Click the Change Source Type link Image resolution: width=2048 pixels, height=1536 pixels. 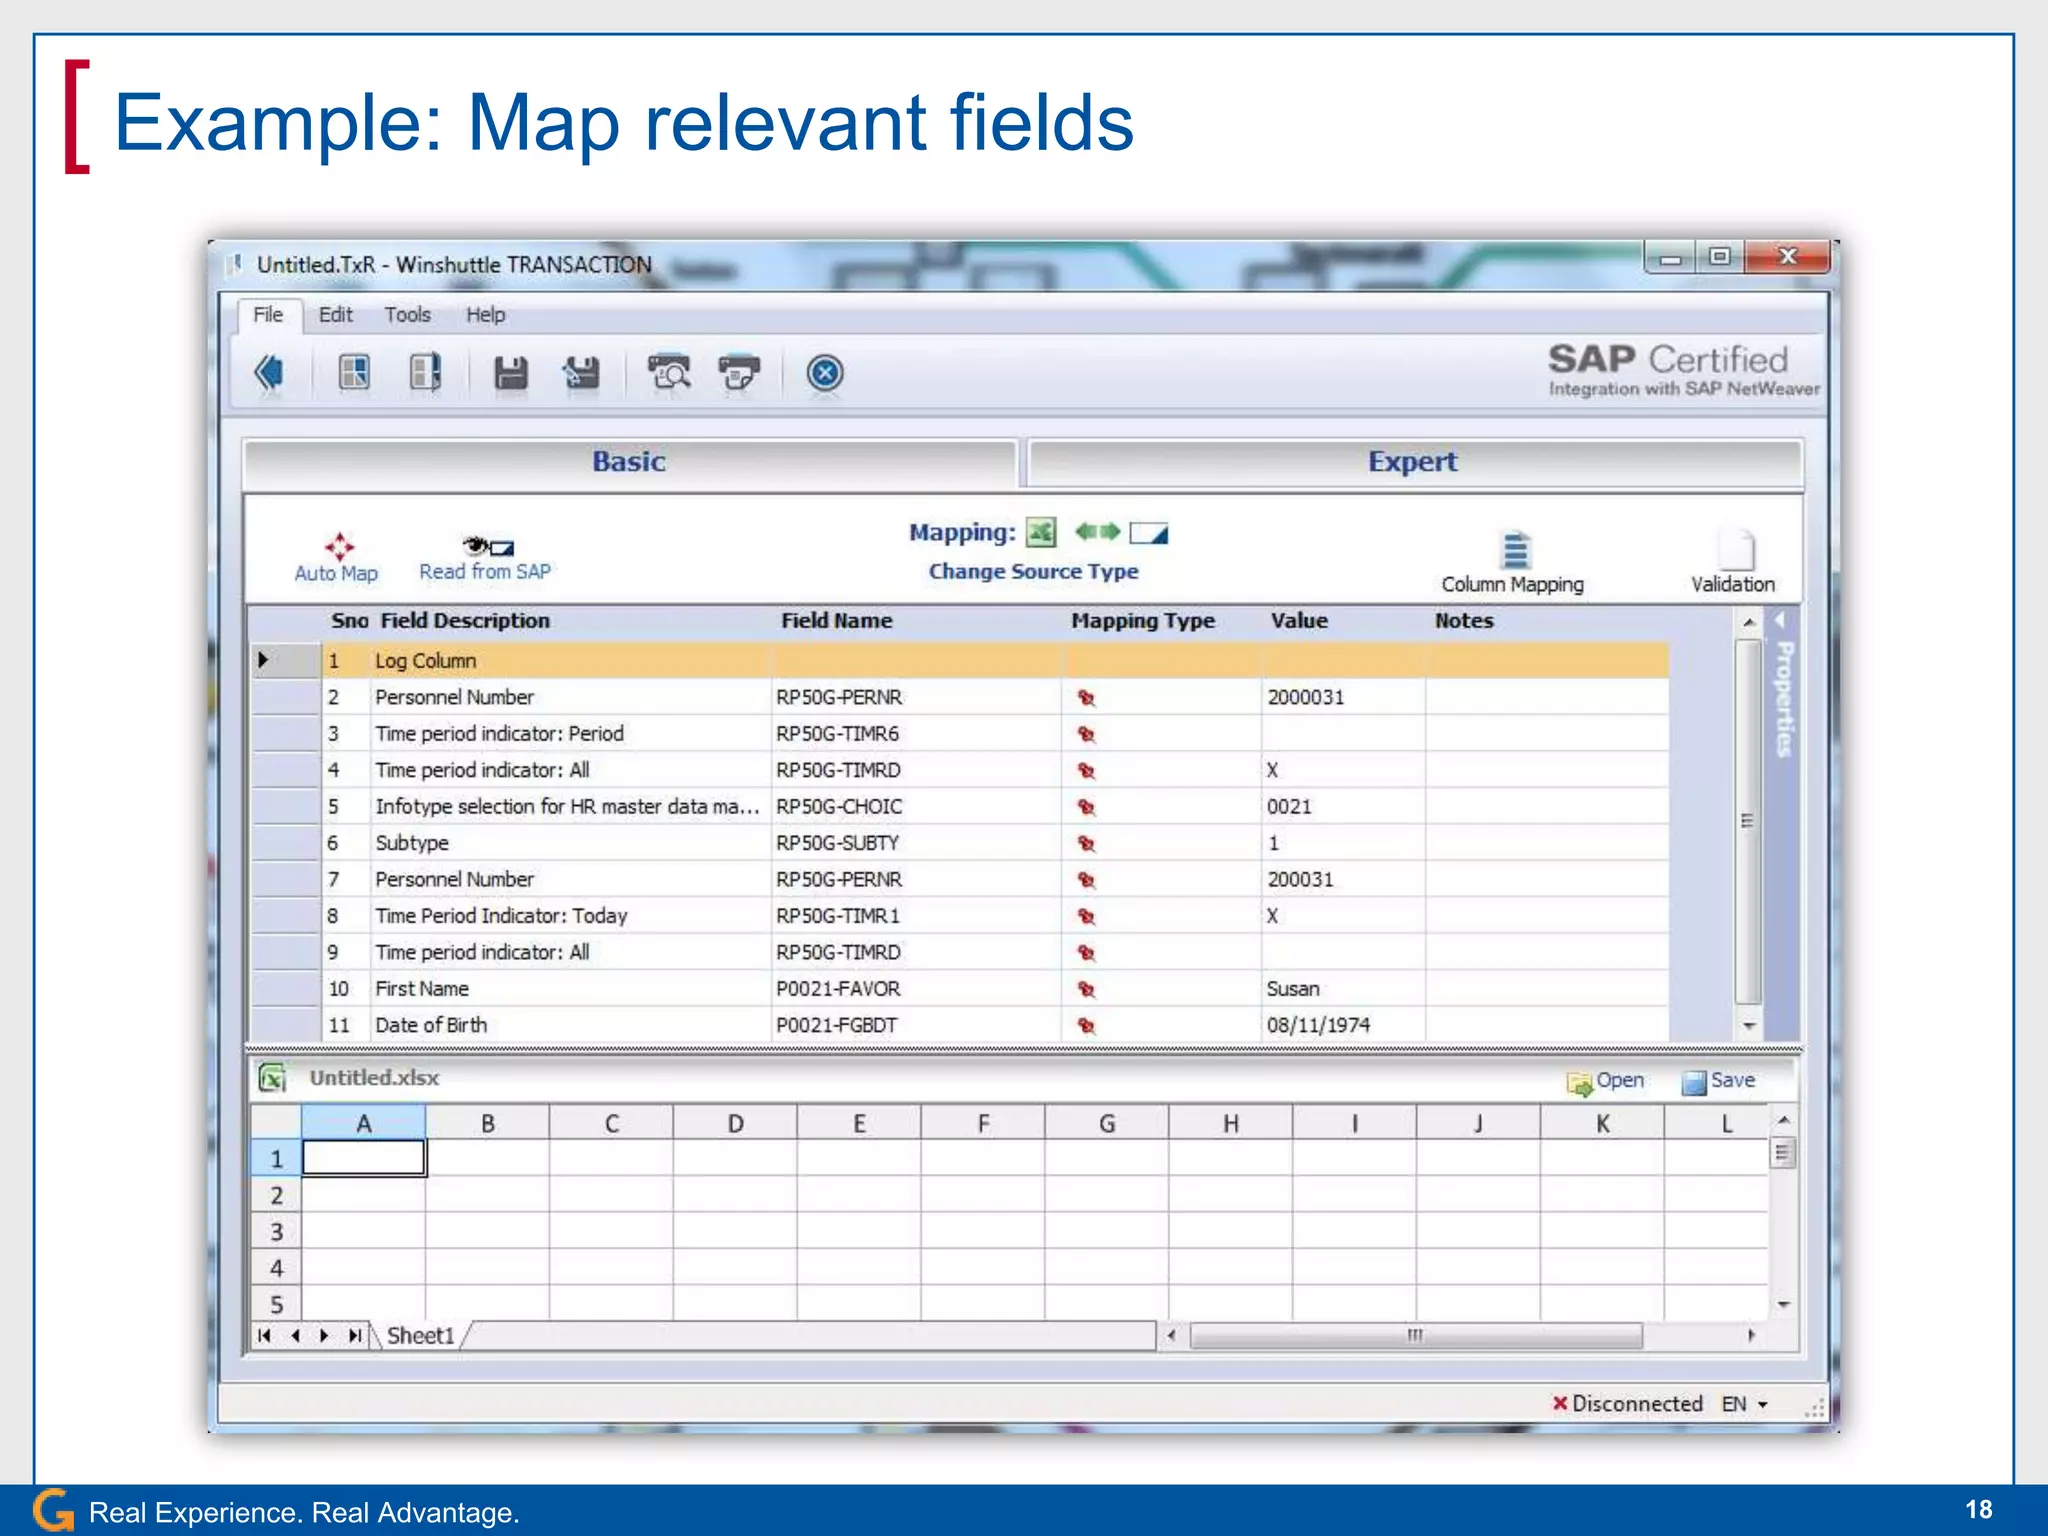point(1033,572)
